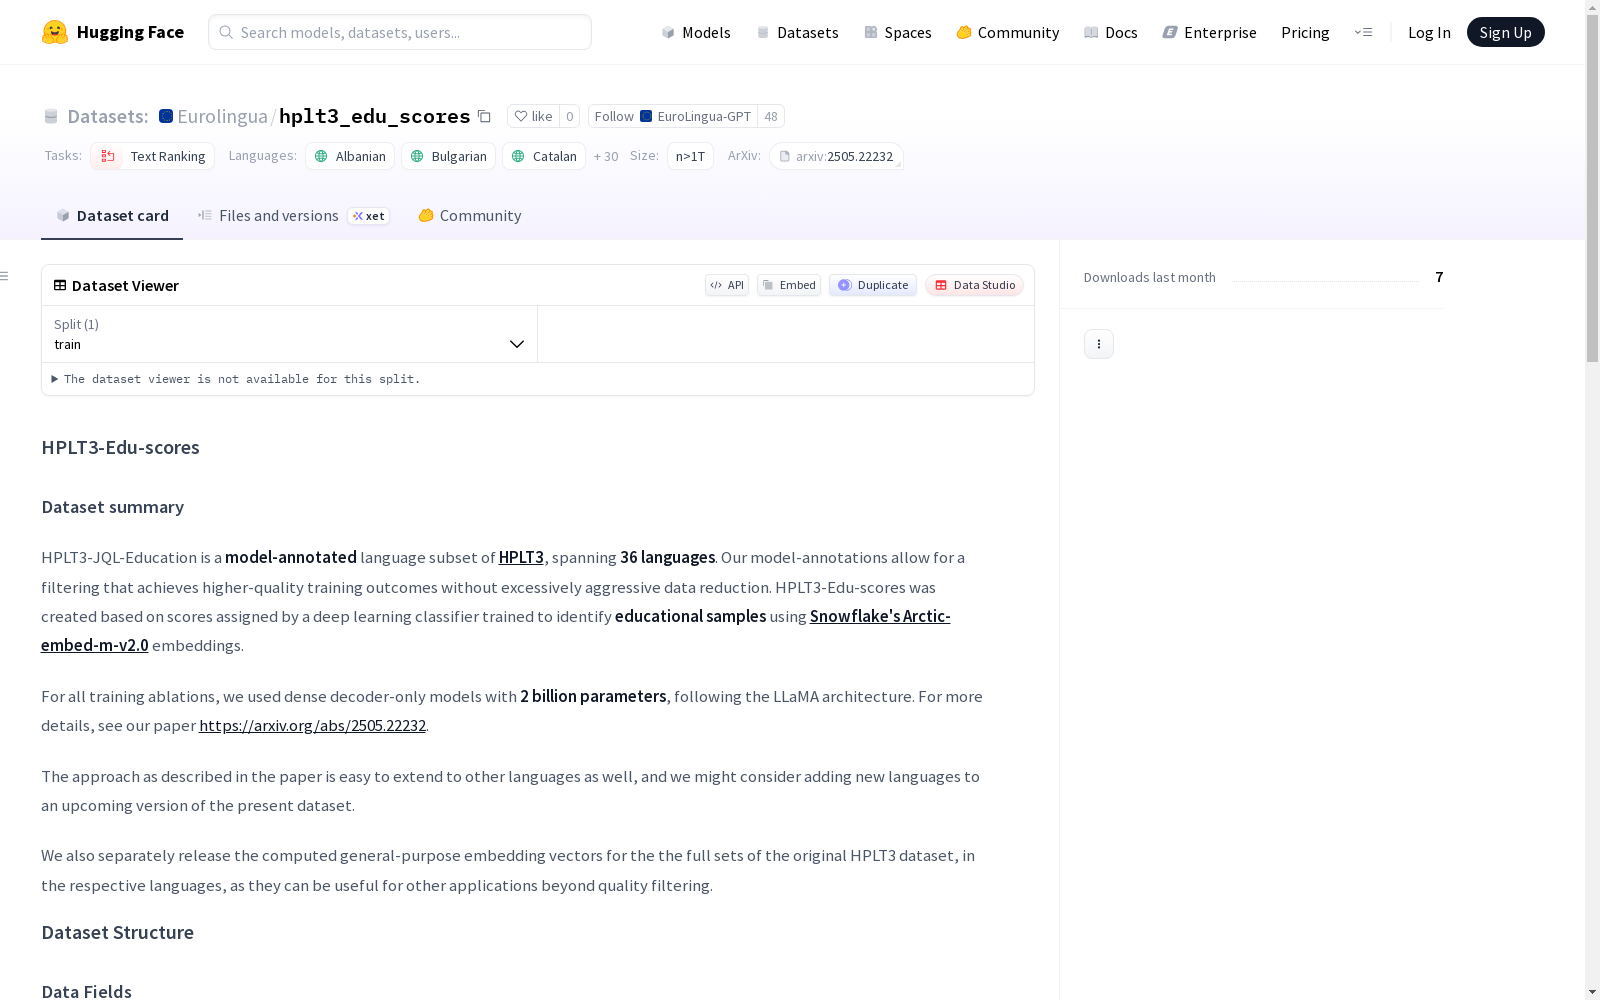The height and width of the screenshot is (1000, 1600).
Task: Click the HPLT3-Edu-scores heading
Action: click(x=120, y=447)
